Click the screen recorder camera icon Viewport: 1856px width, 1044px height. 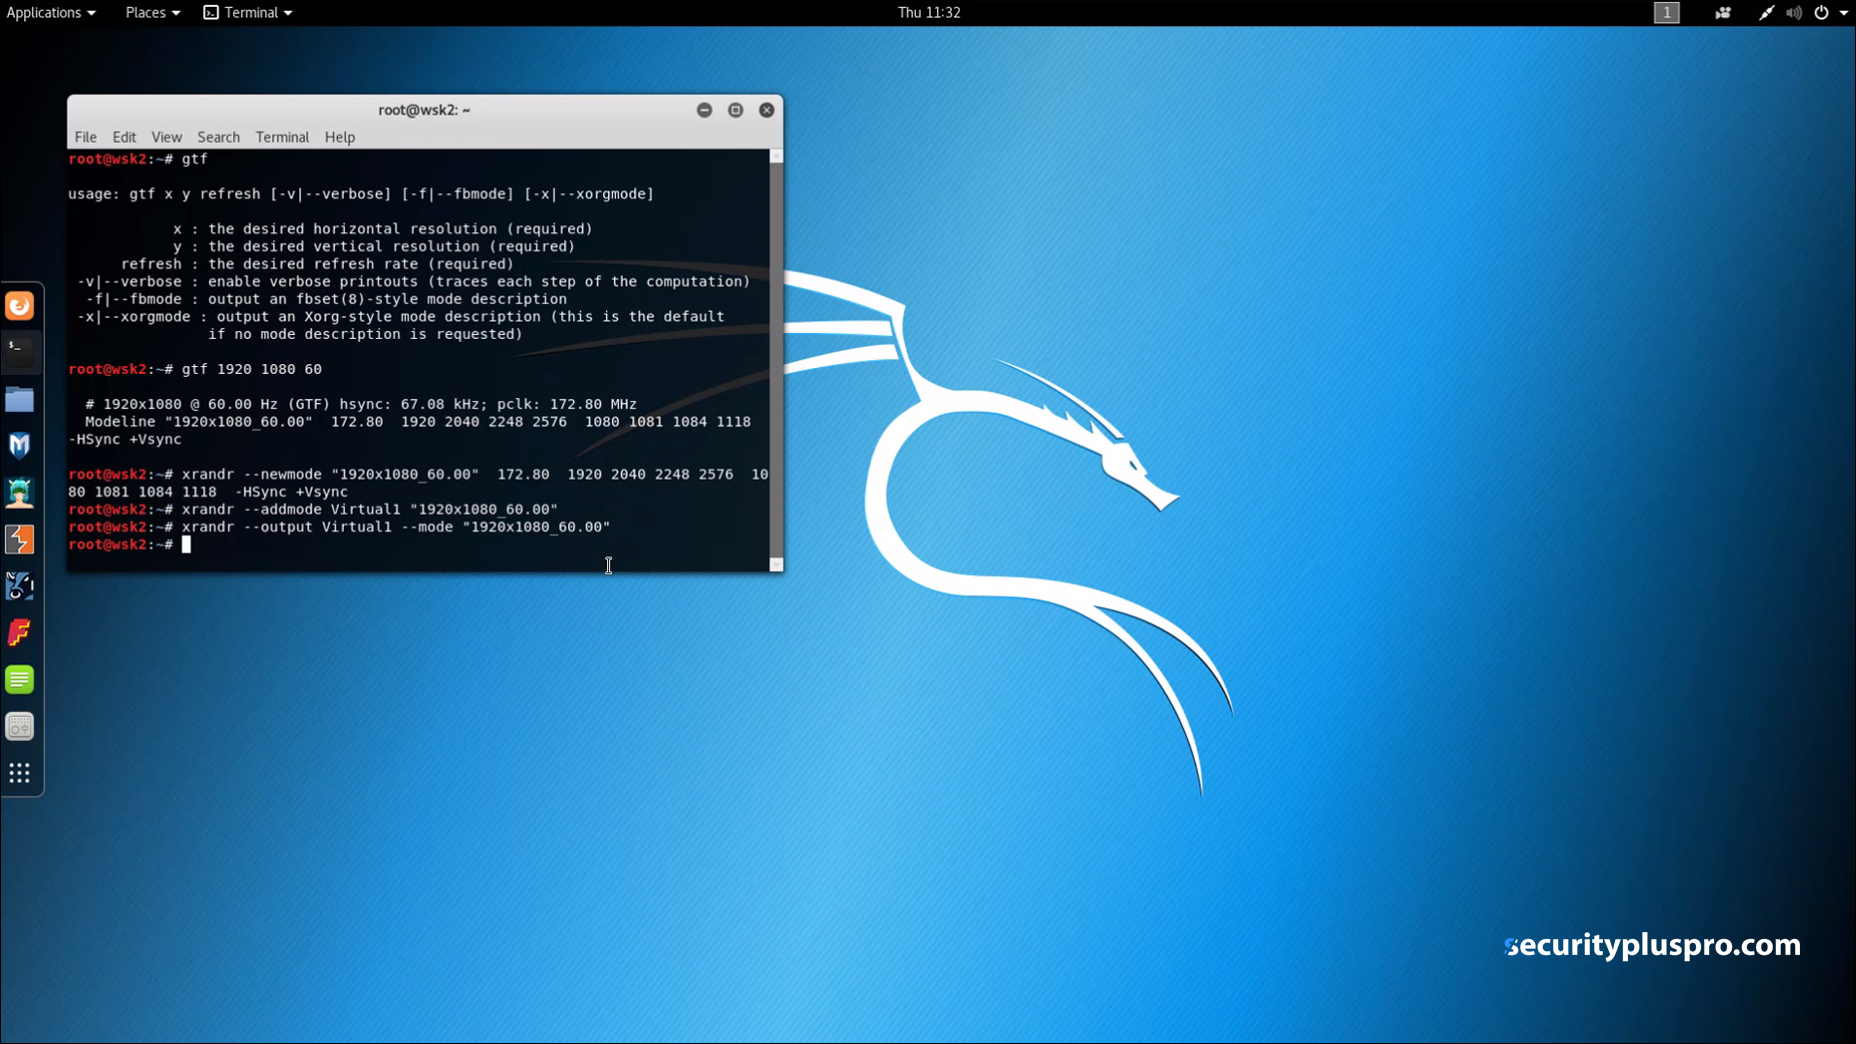[1722, 13]
